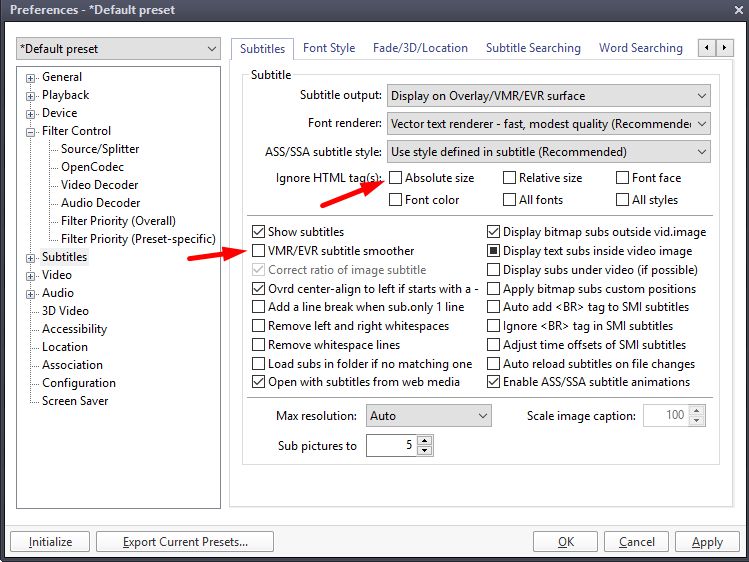This screenshot has width=749, height=562.
Task: Check Ignore BR tag in SMI subtitles
Action: pos(493,326)
